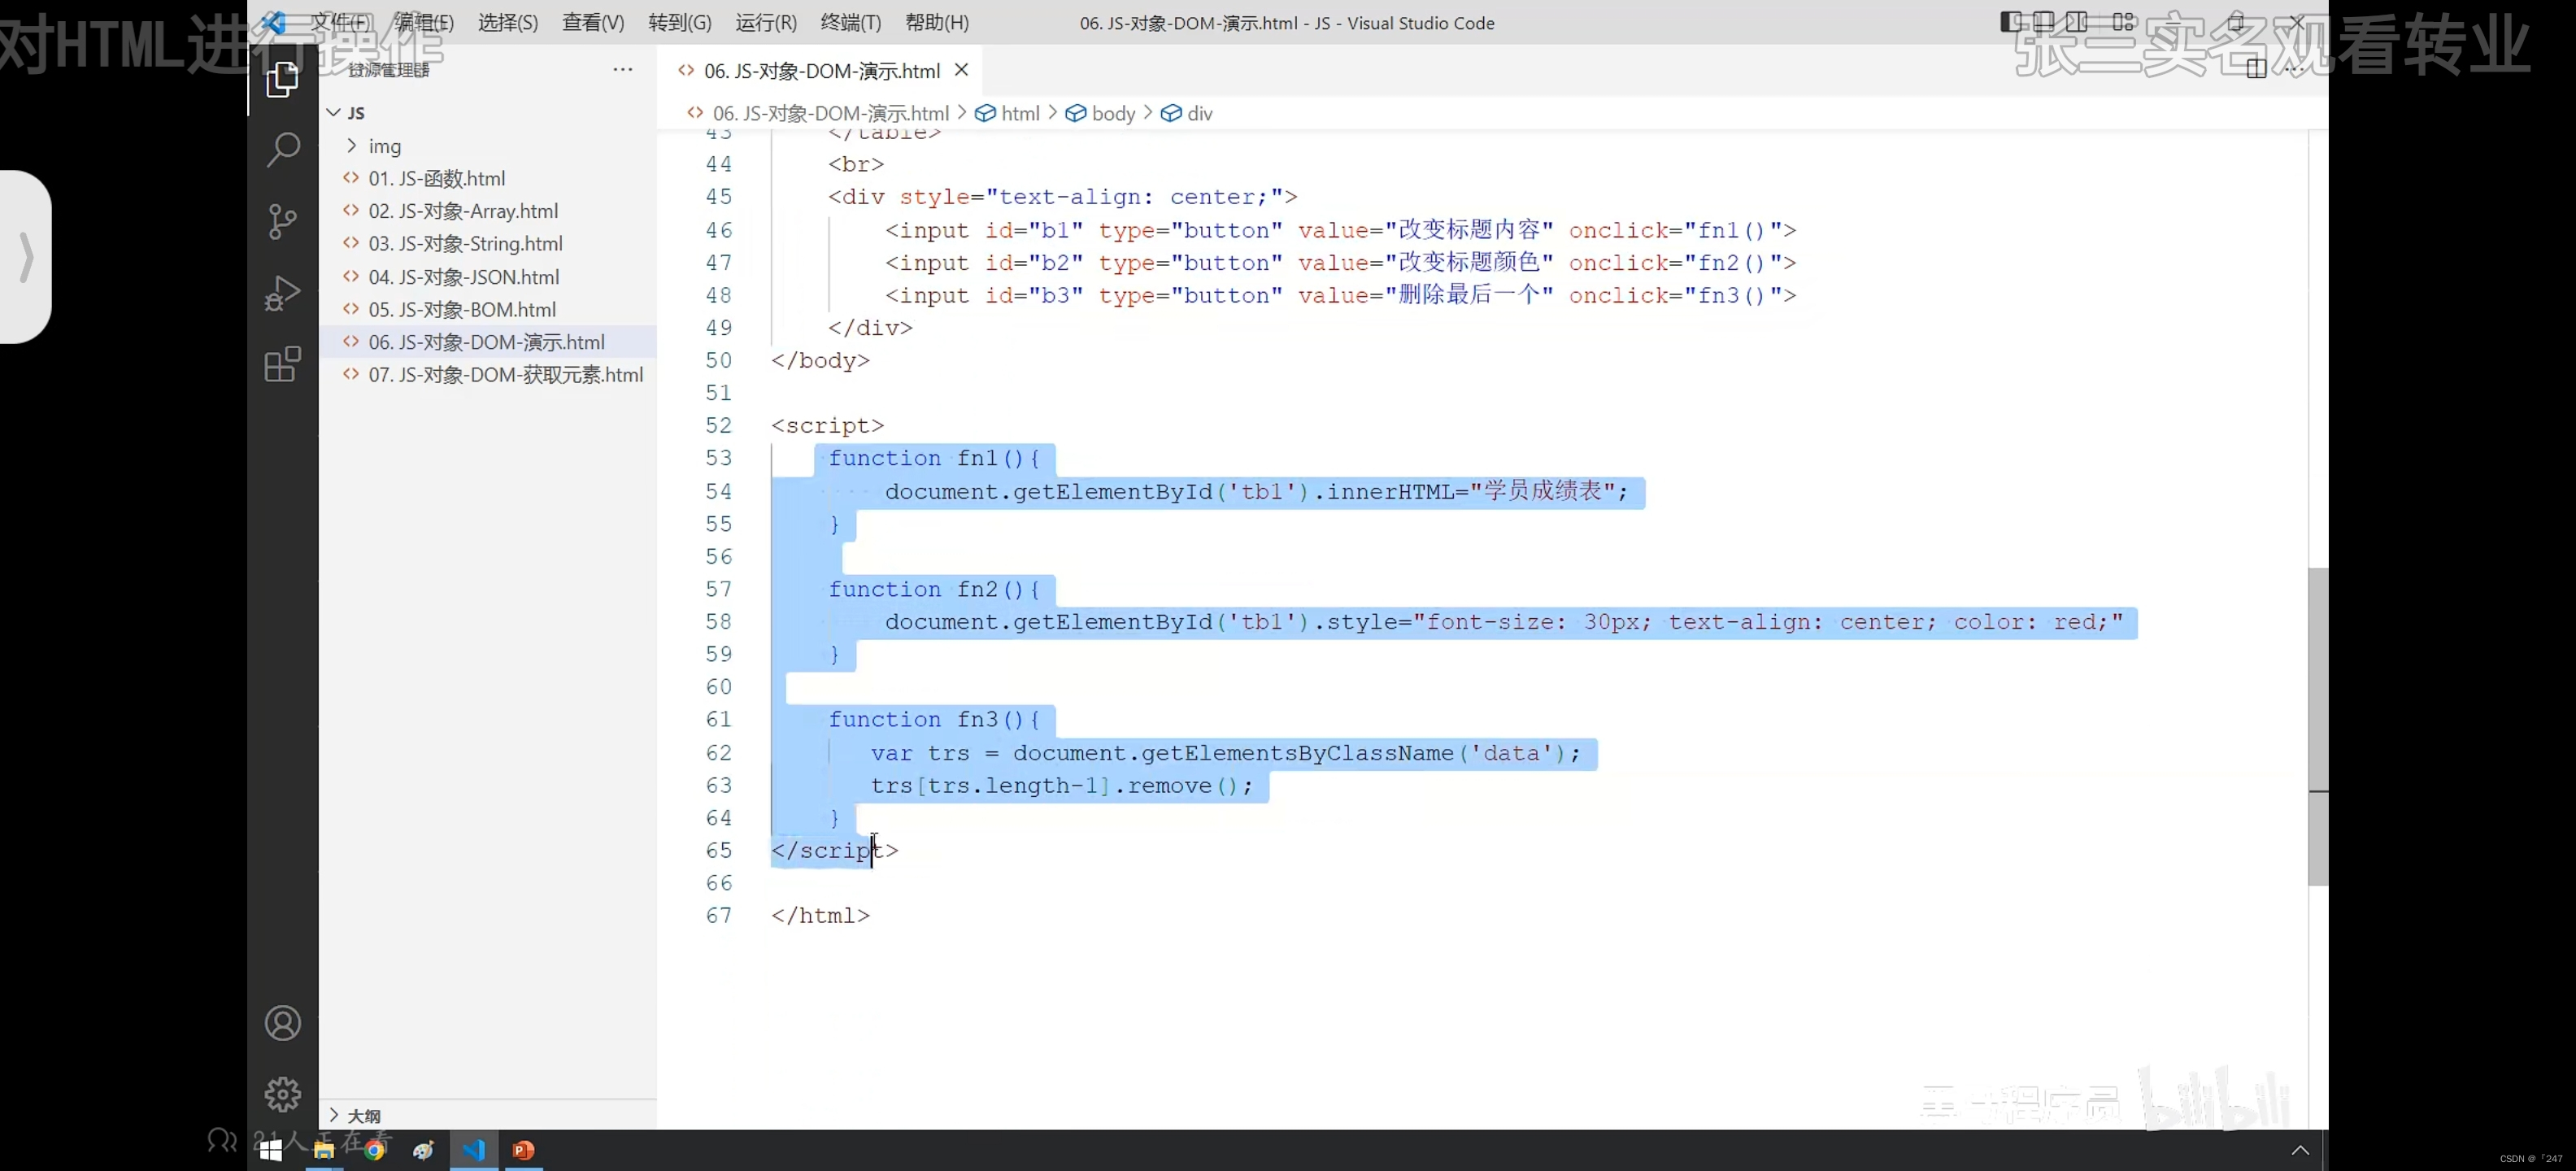Click the VS Code logo in title bar
Screen dimensions: 2576x1171
[273, 22]
